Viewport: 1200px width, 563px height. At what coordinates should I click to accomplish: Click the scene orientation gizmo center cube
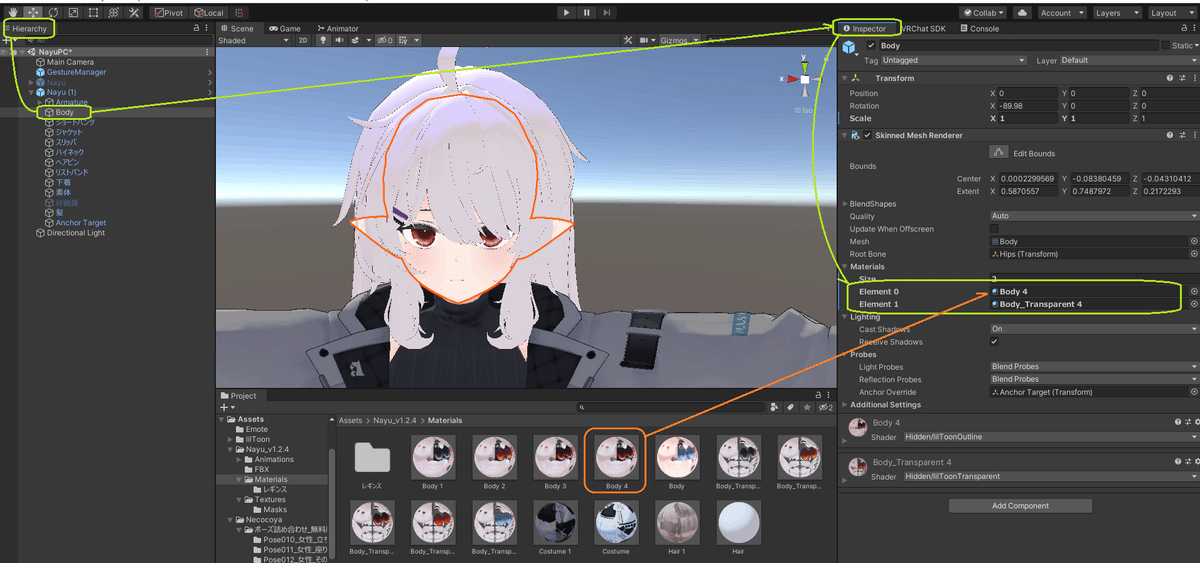805,79
